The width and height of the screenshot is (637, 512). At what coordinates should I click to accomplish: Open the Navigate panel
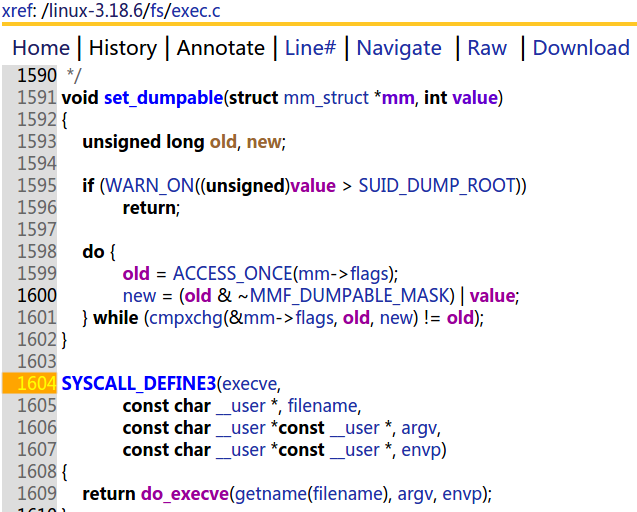click(x=399, y=48)
